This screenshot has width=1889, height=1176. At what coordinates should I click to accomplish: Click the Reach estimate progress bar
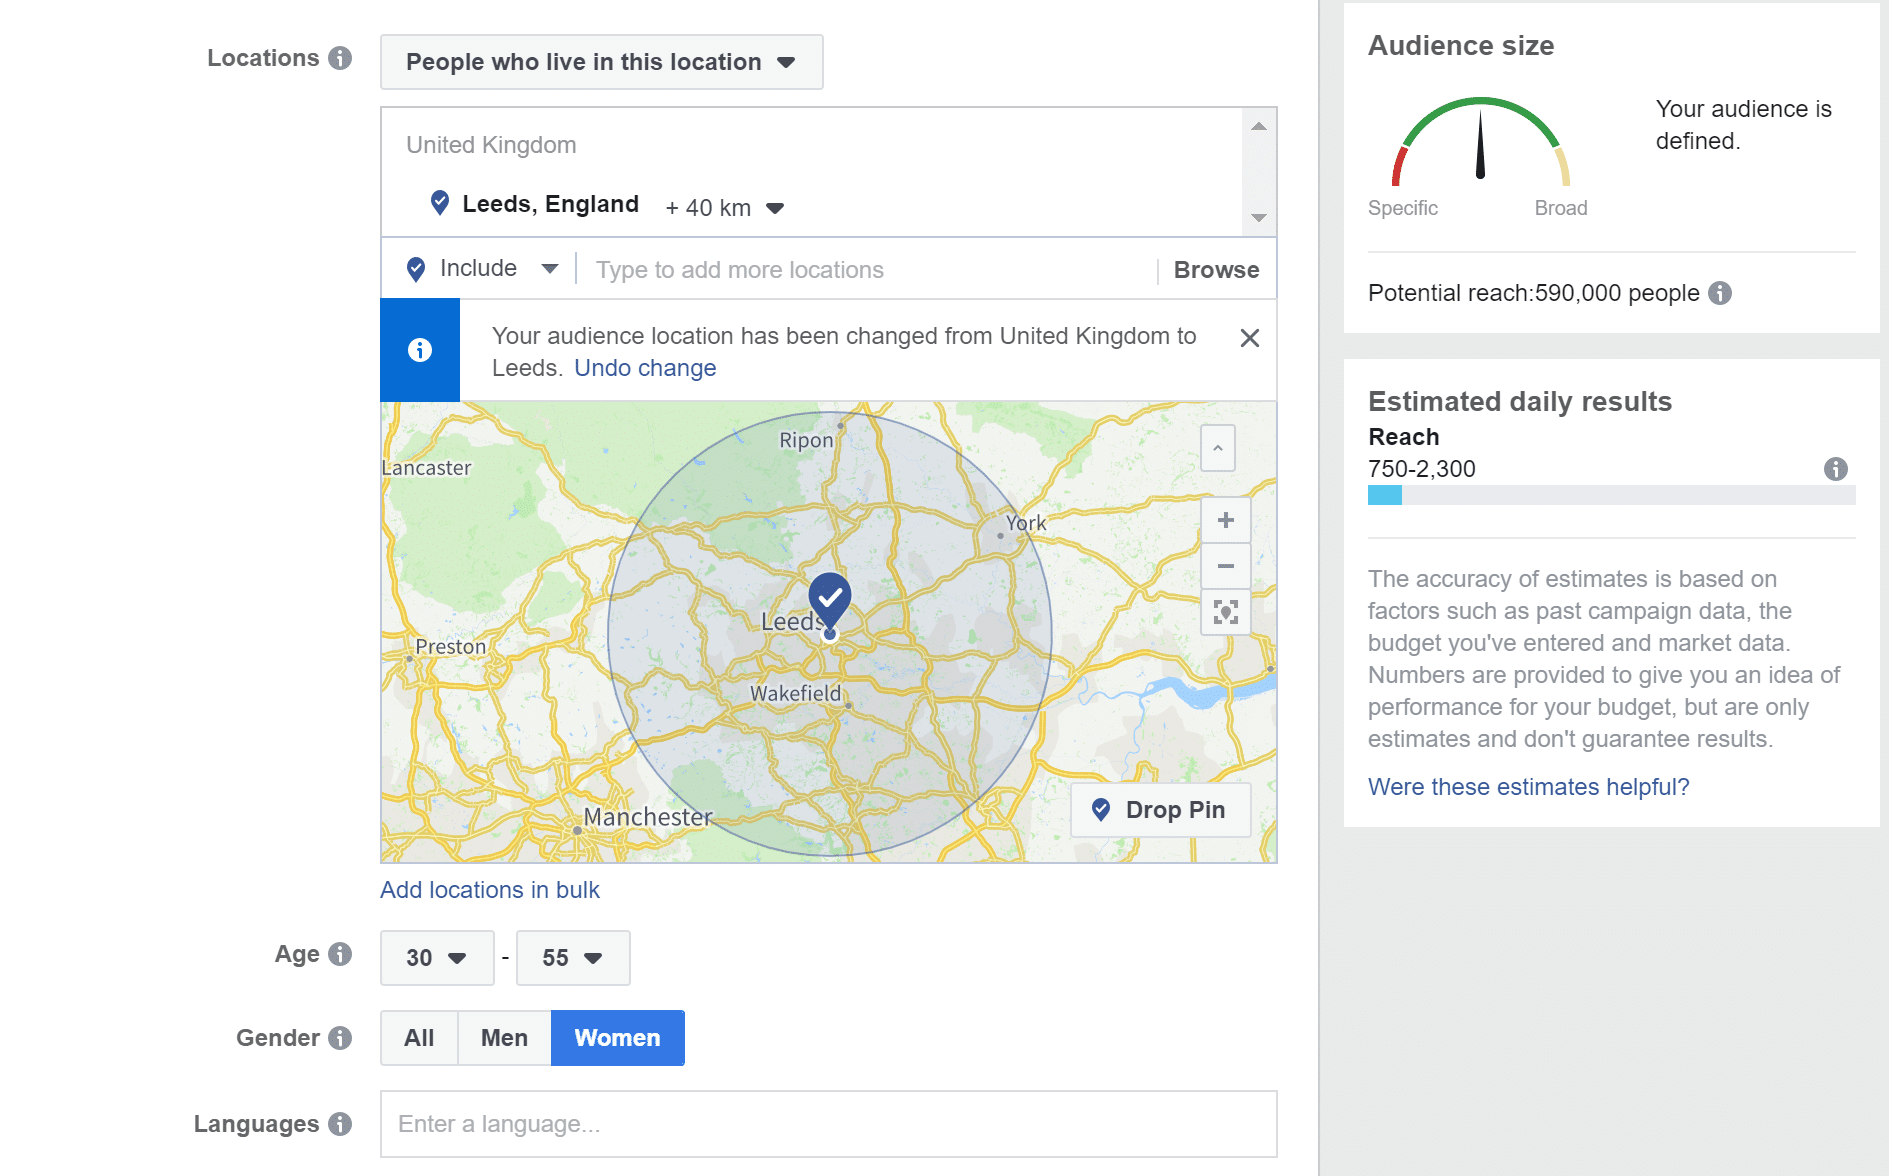[1612, 495]
